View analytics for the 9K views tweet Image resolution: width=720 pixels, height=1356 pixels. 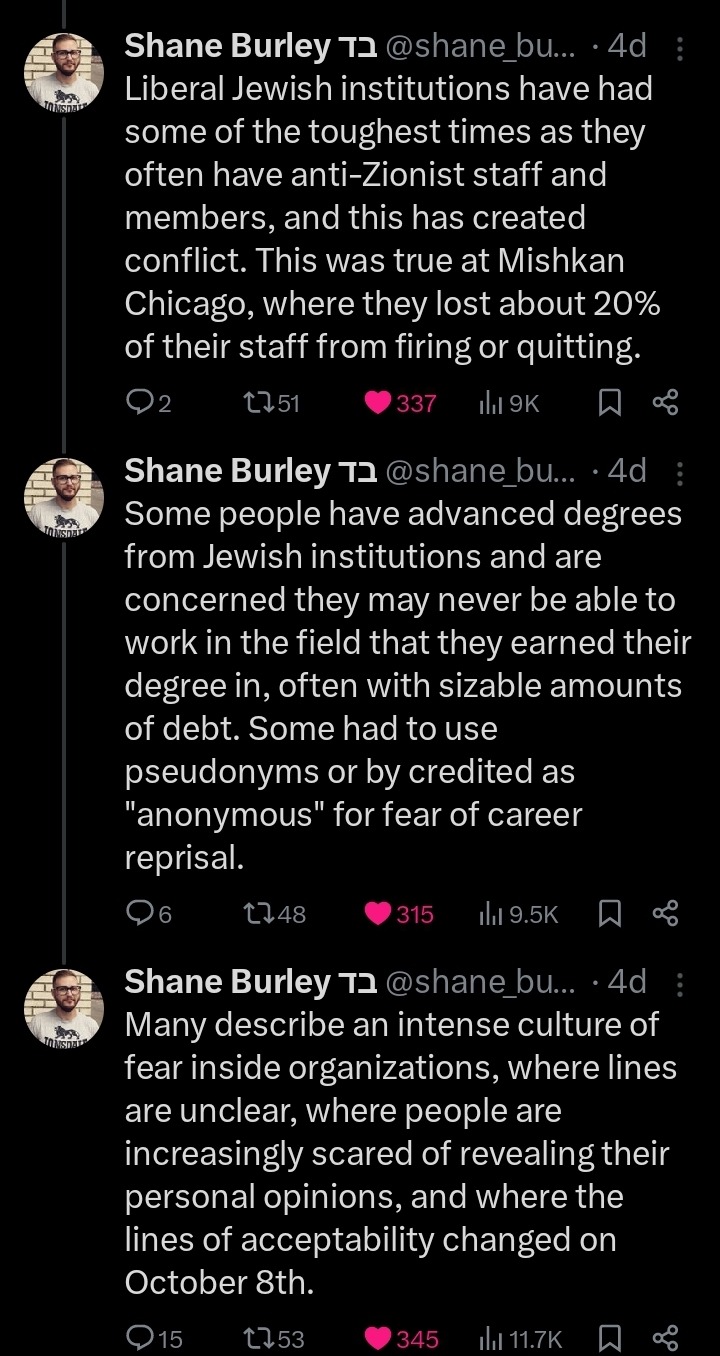(x=509, y=403)
